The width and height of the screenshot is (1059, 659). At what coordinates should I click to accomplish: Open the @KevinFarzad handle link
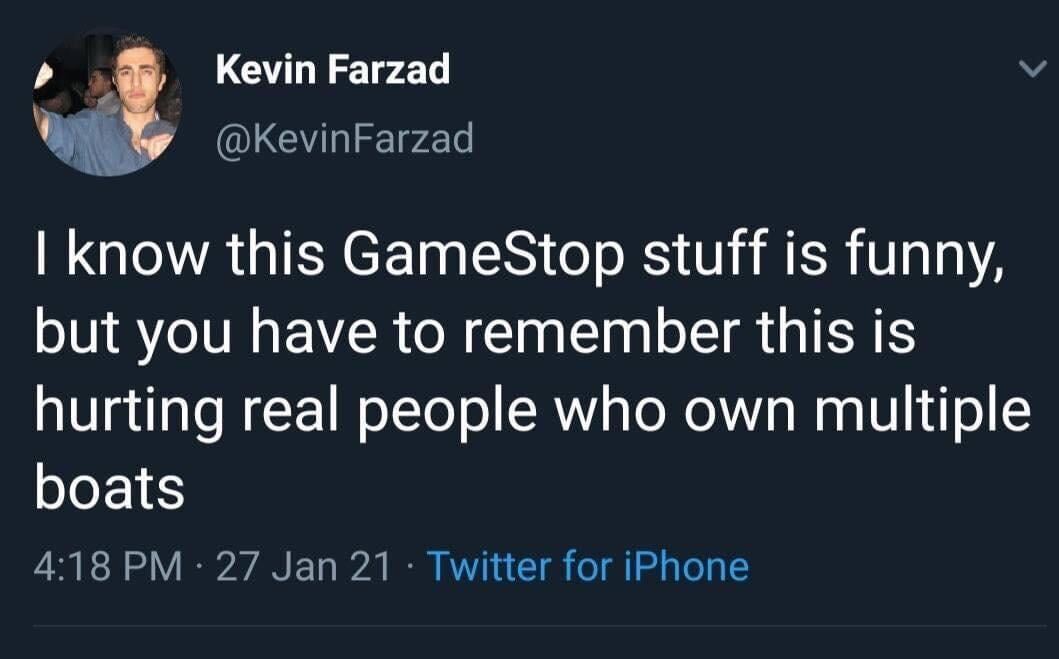pos(345,138)
